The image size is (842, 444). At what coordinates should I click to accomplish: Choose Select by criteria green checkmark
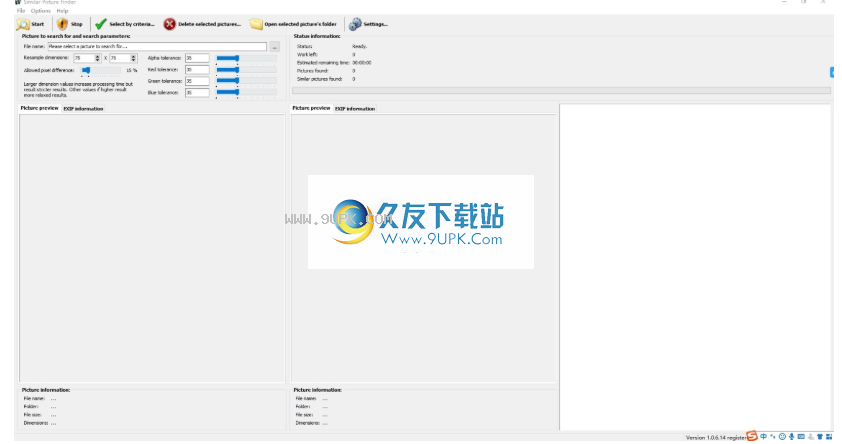click(x=125, y=24)
